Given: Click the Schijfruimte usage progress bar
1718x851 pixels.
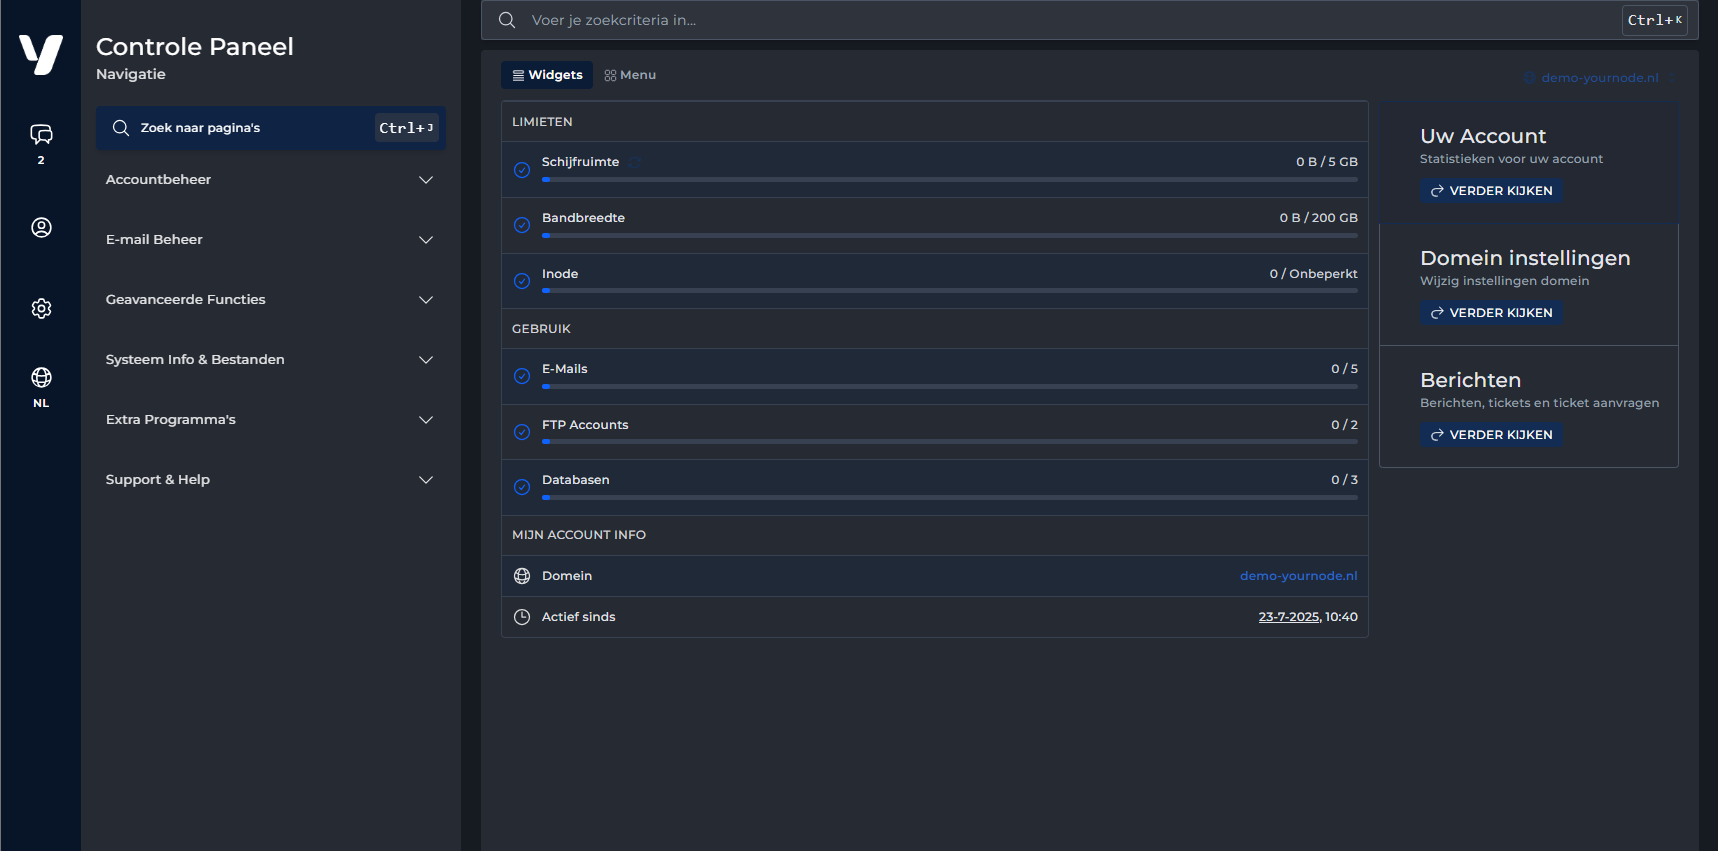Looking at the screenshot, I should [x=949, y=180].
